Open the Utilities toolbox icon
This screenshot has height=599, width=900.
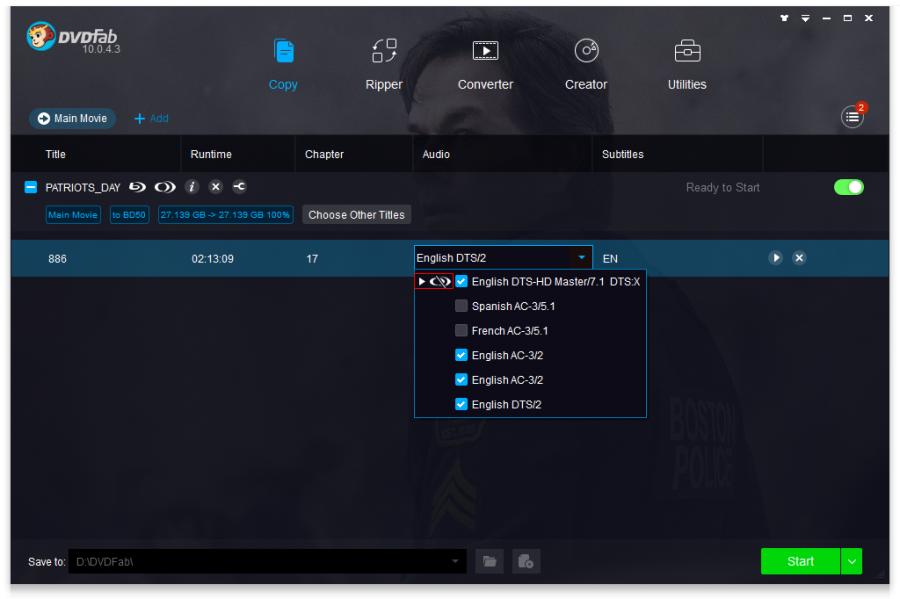point(687,51)
